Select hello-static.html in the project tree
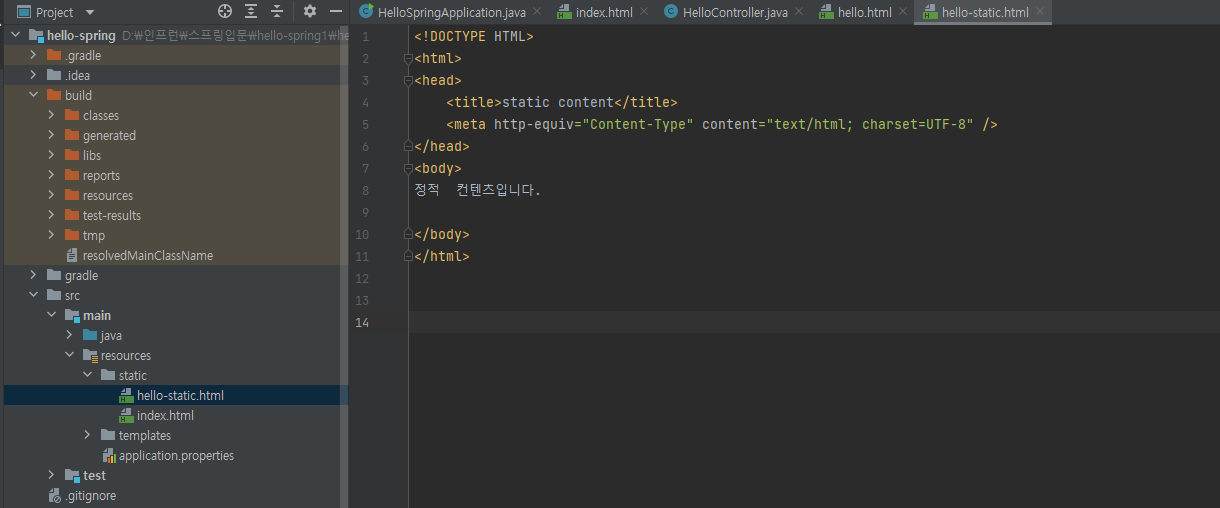Screen dimensions: 1220x508 coord(180,395)
